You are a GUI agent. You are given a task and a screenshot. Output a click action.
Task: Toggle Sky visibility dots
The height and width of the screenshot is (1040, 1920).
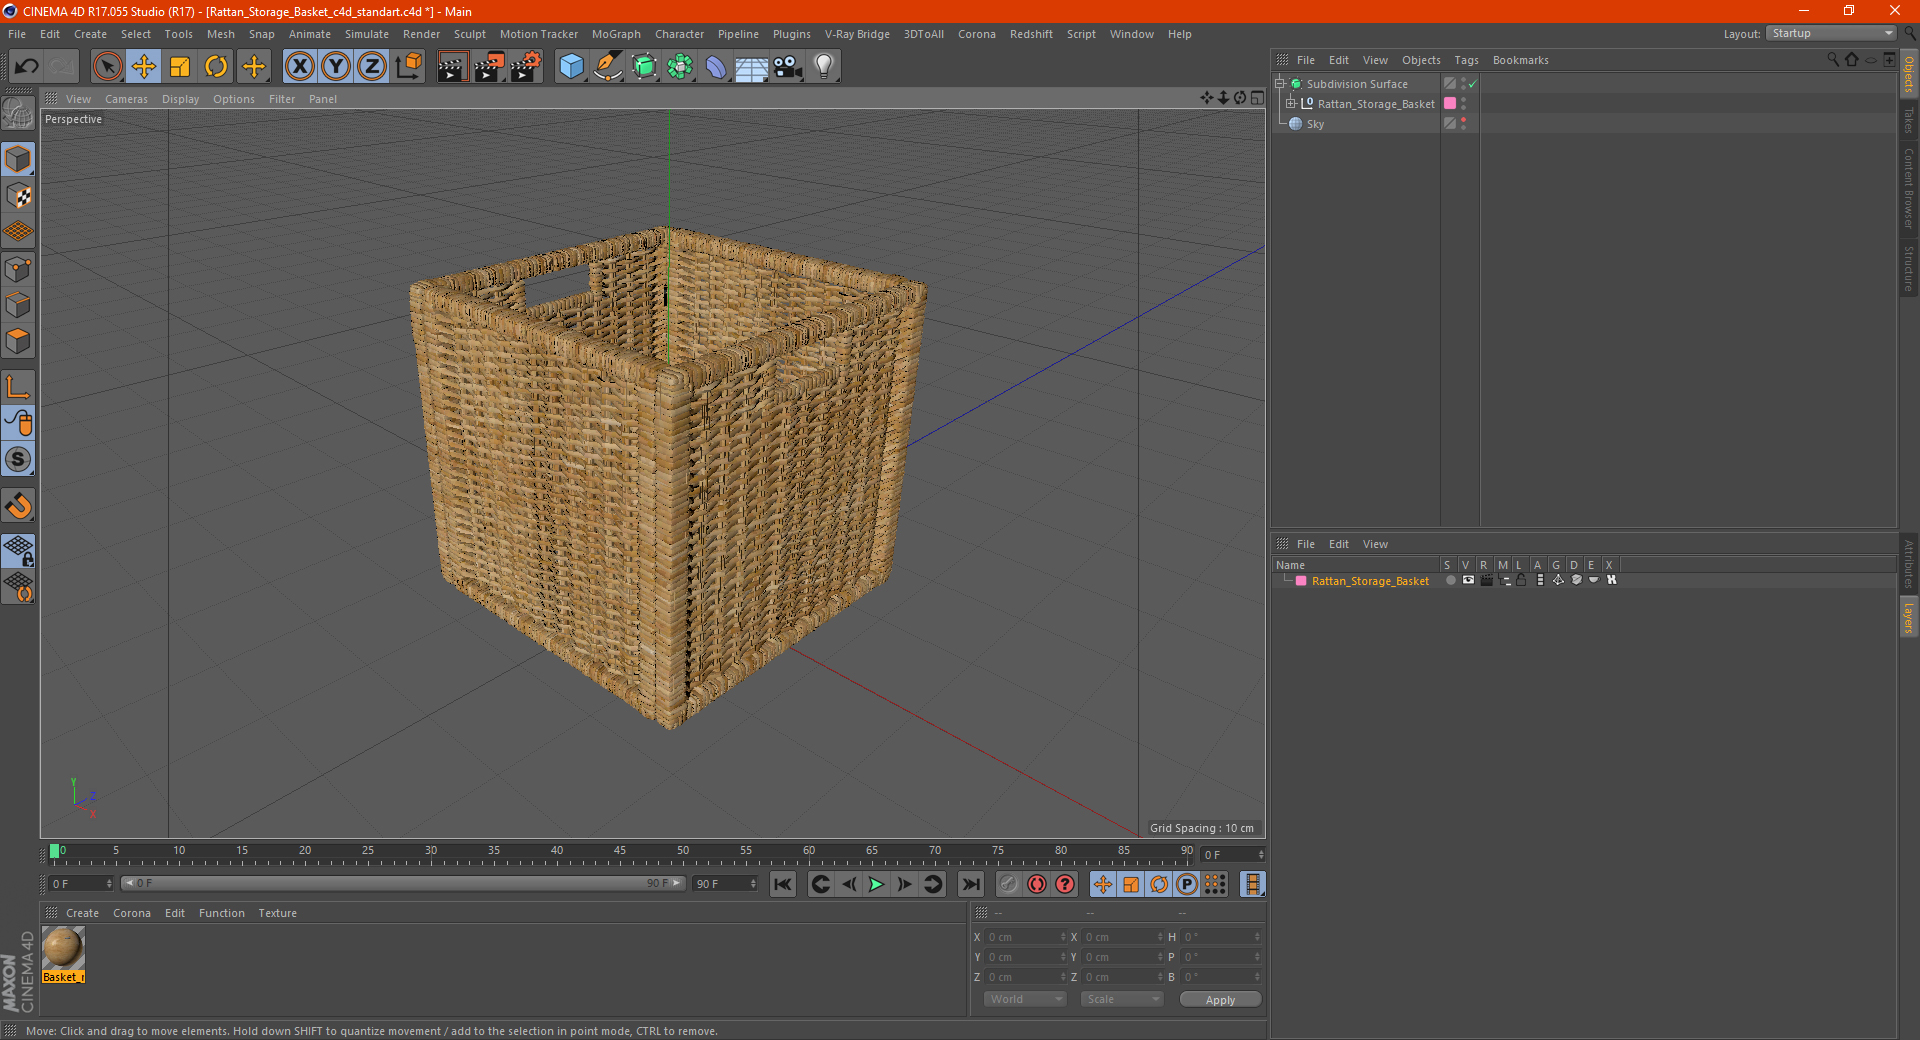pyautogui.click(x=1464, y=124)
